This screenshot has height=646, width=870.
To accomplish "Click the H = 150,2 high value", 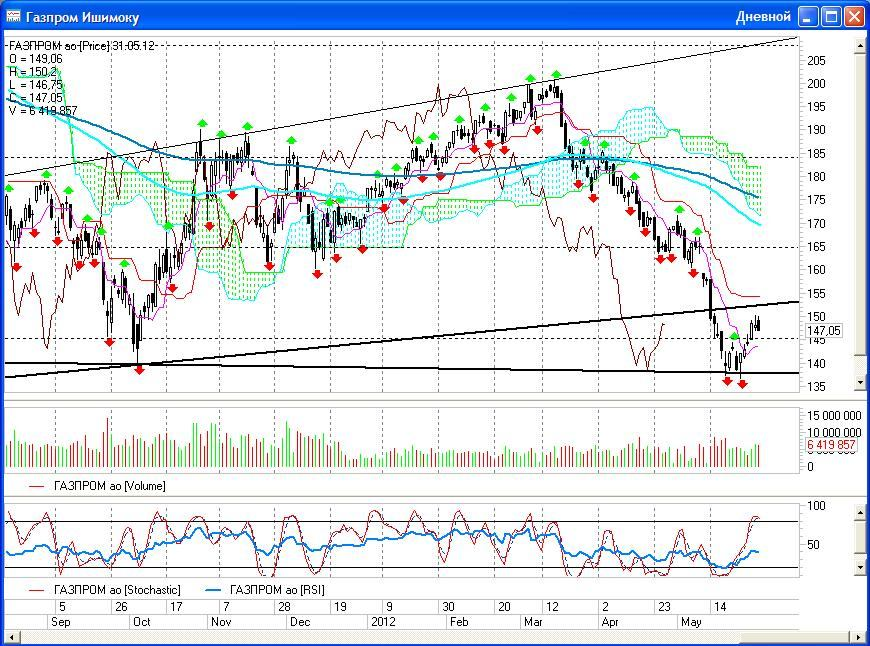I will pos(33,72).
